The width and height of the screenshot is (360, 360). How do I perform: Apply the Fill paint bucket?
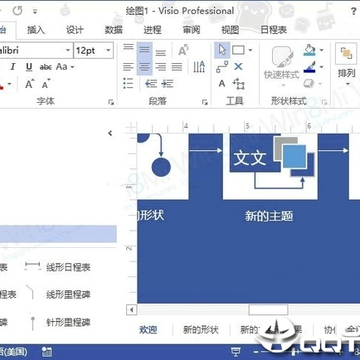[x=310, y=50]
